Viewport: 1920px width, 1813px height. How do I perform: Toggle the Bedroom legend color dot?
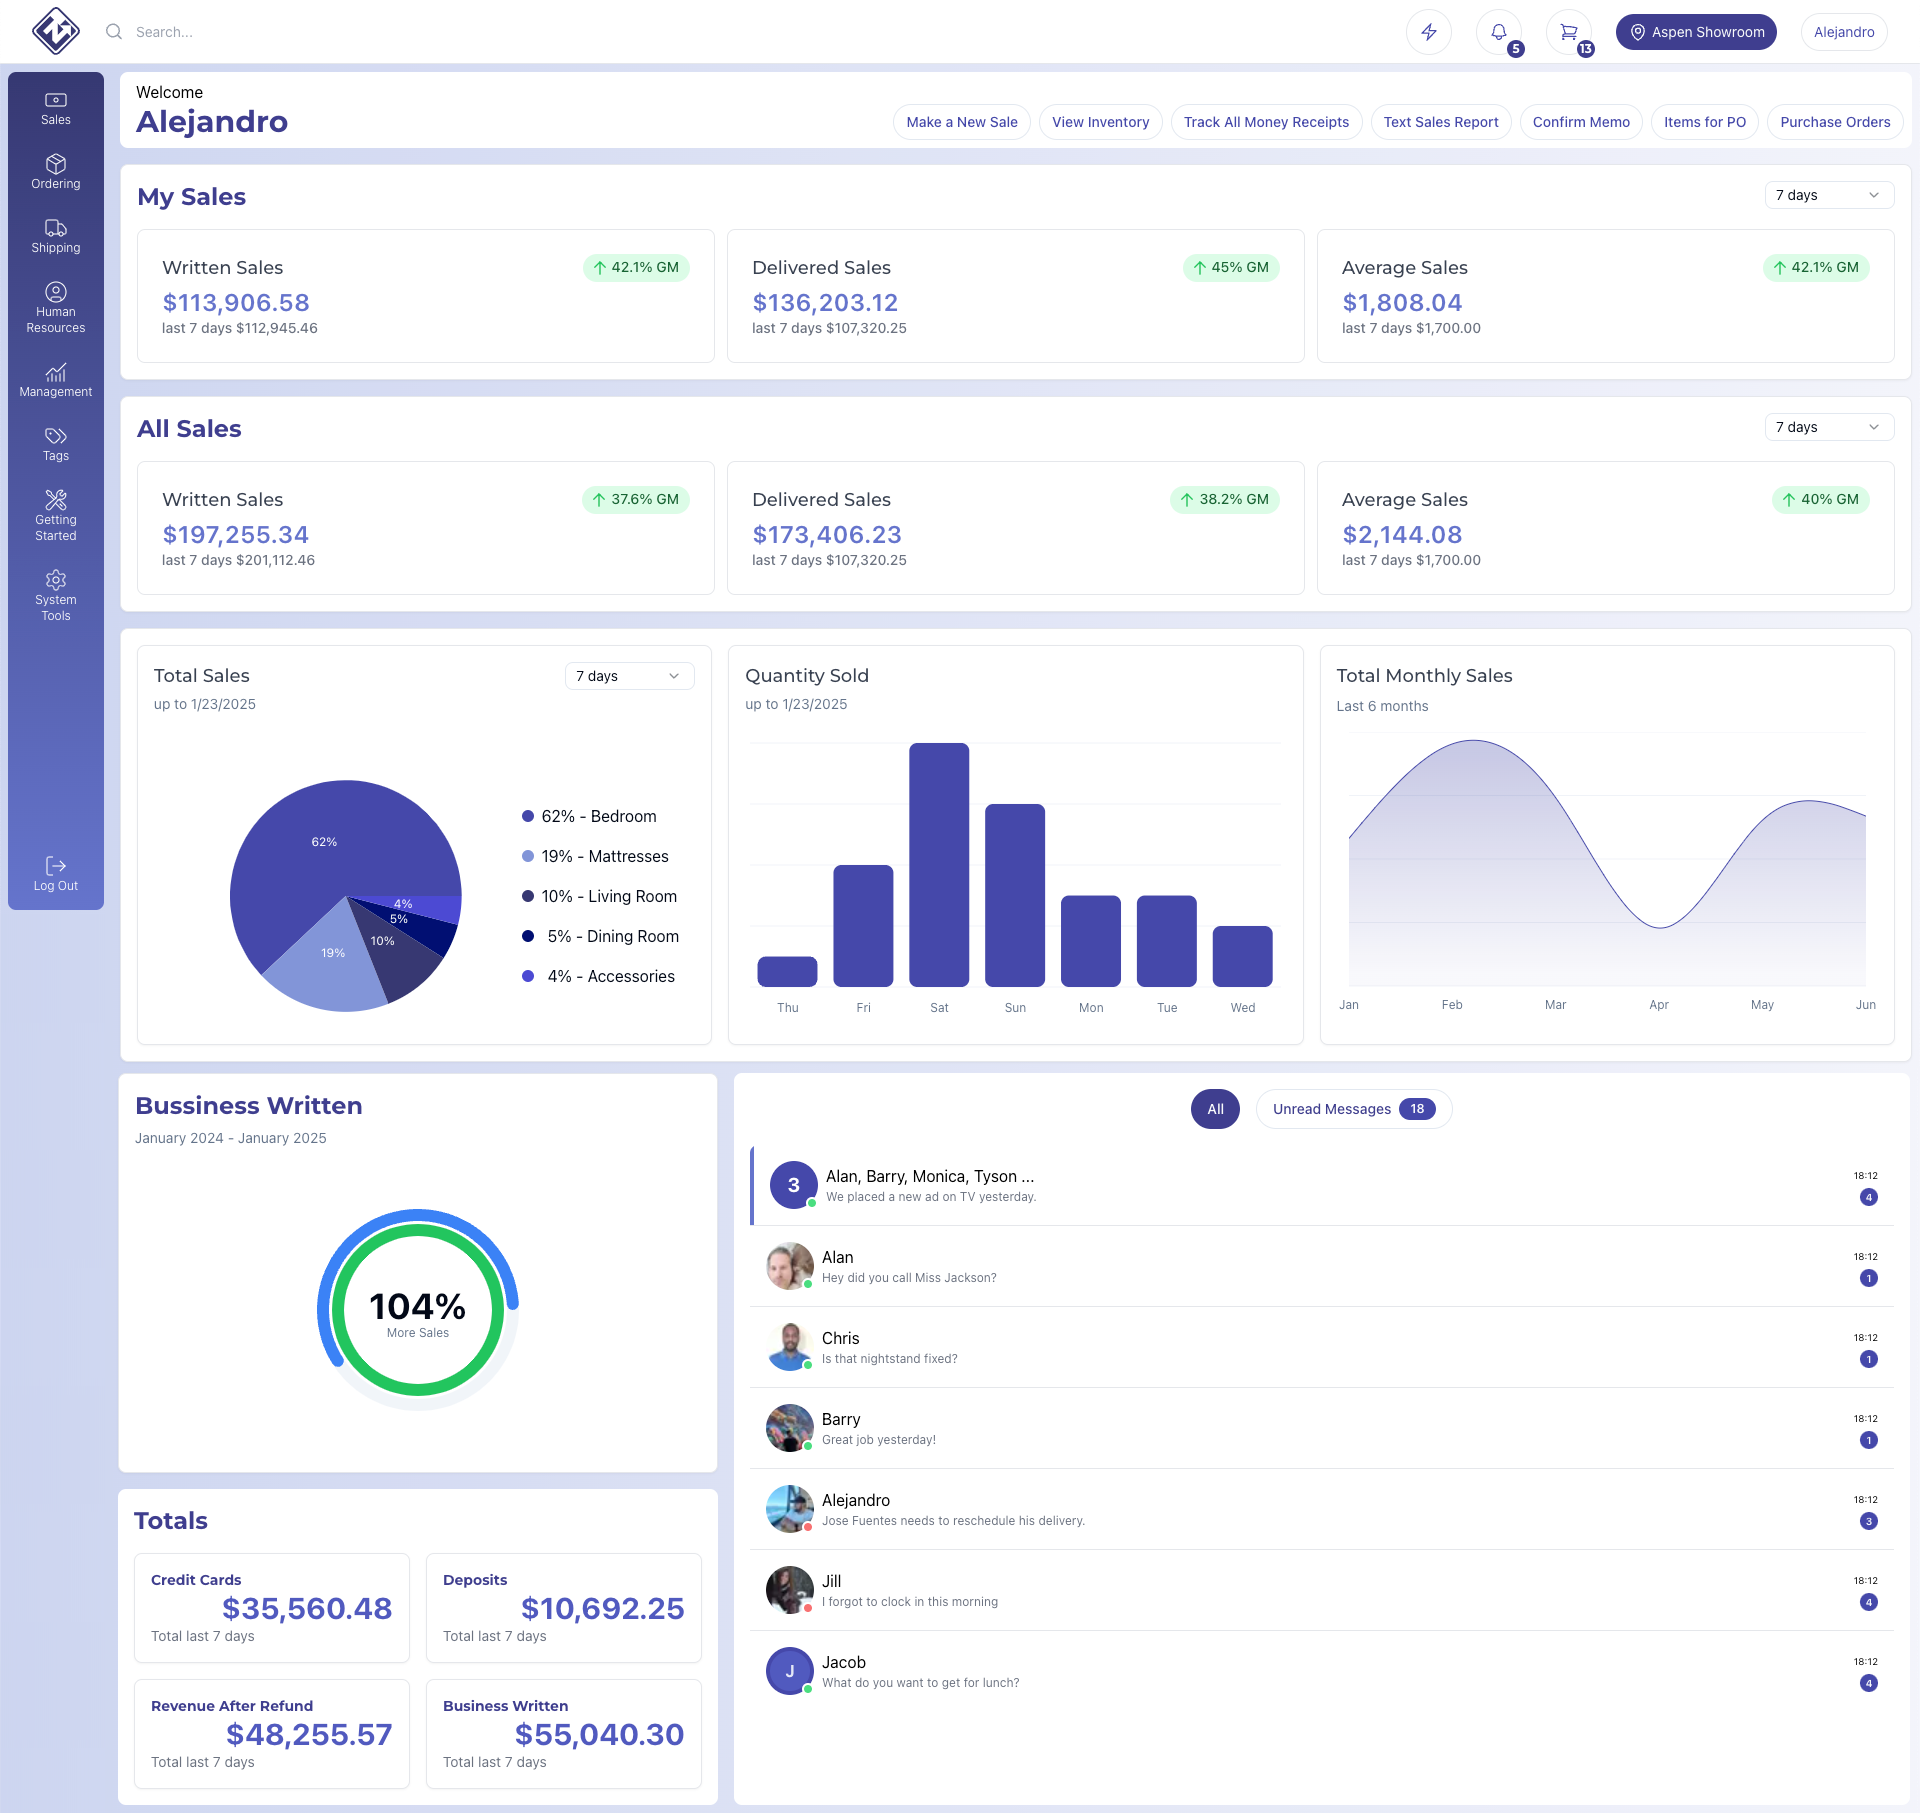pos(528,816)
